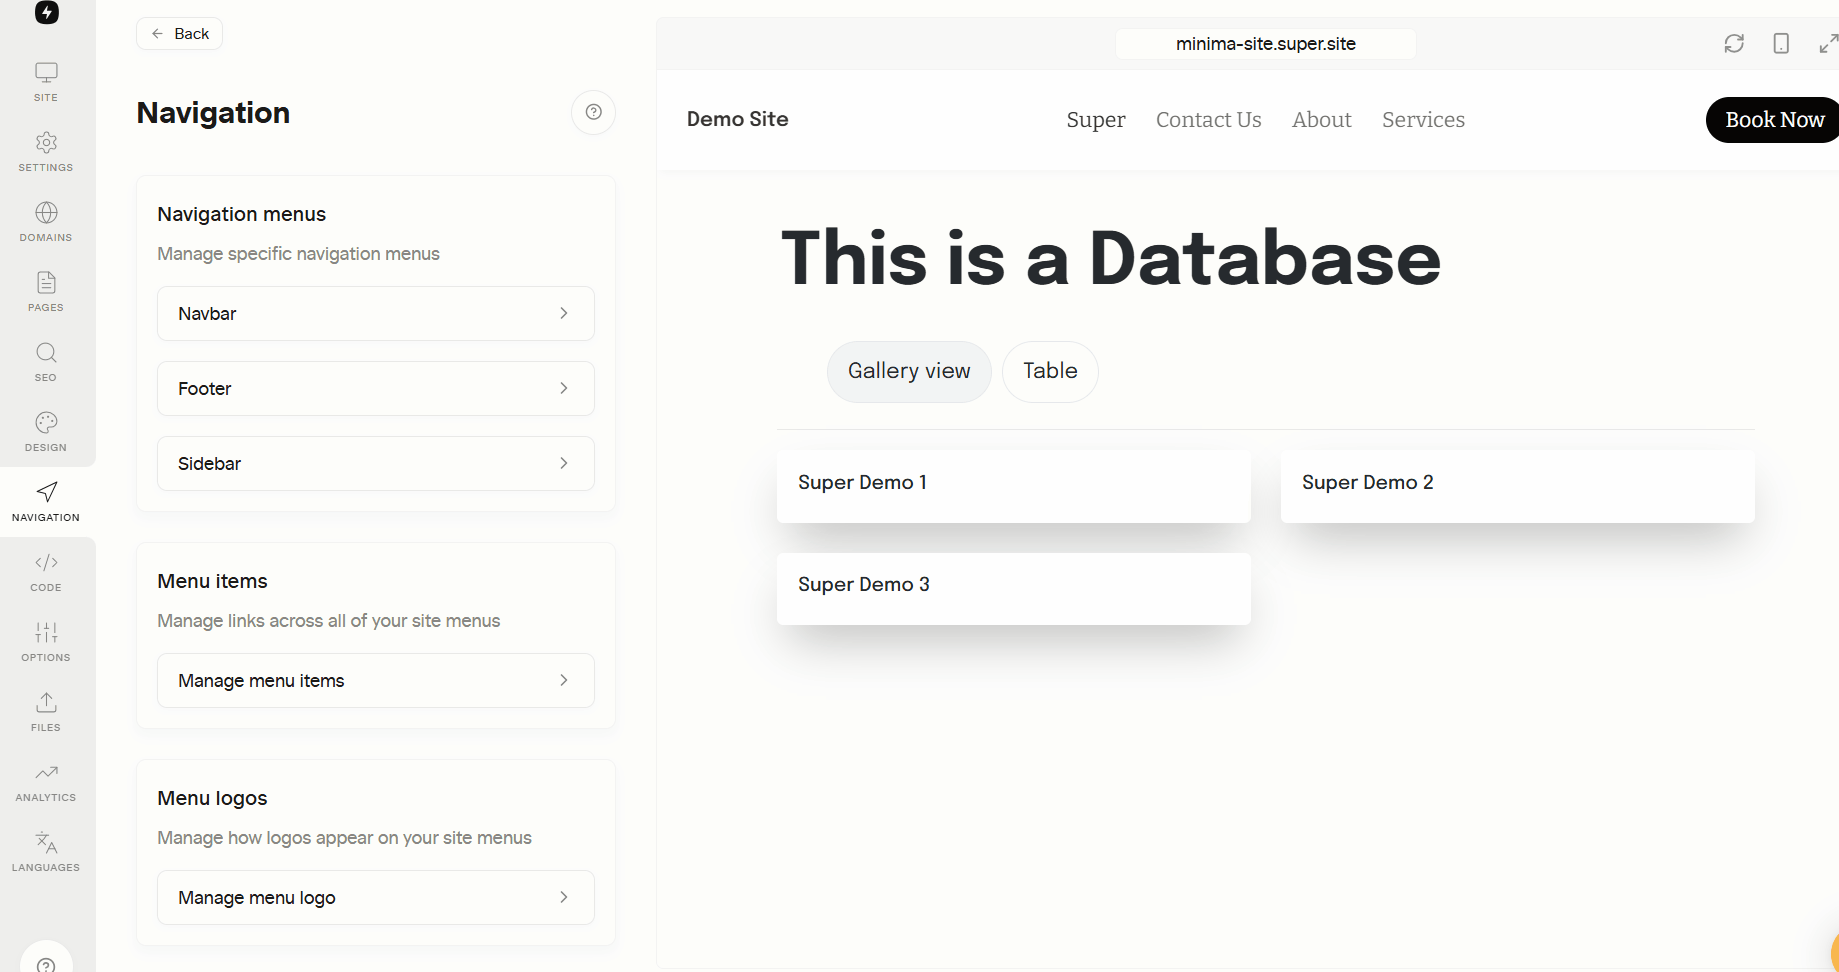Click the lightning bolt app logo
Image resolution: width=1839 pixels, height=972 pixels.
click(47, 12)
